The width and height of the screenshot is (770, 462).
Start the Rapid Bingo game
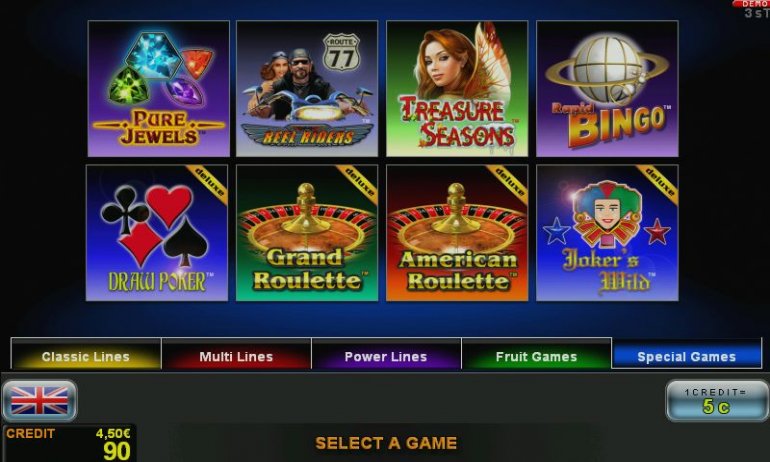point(607,89)
